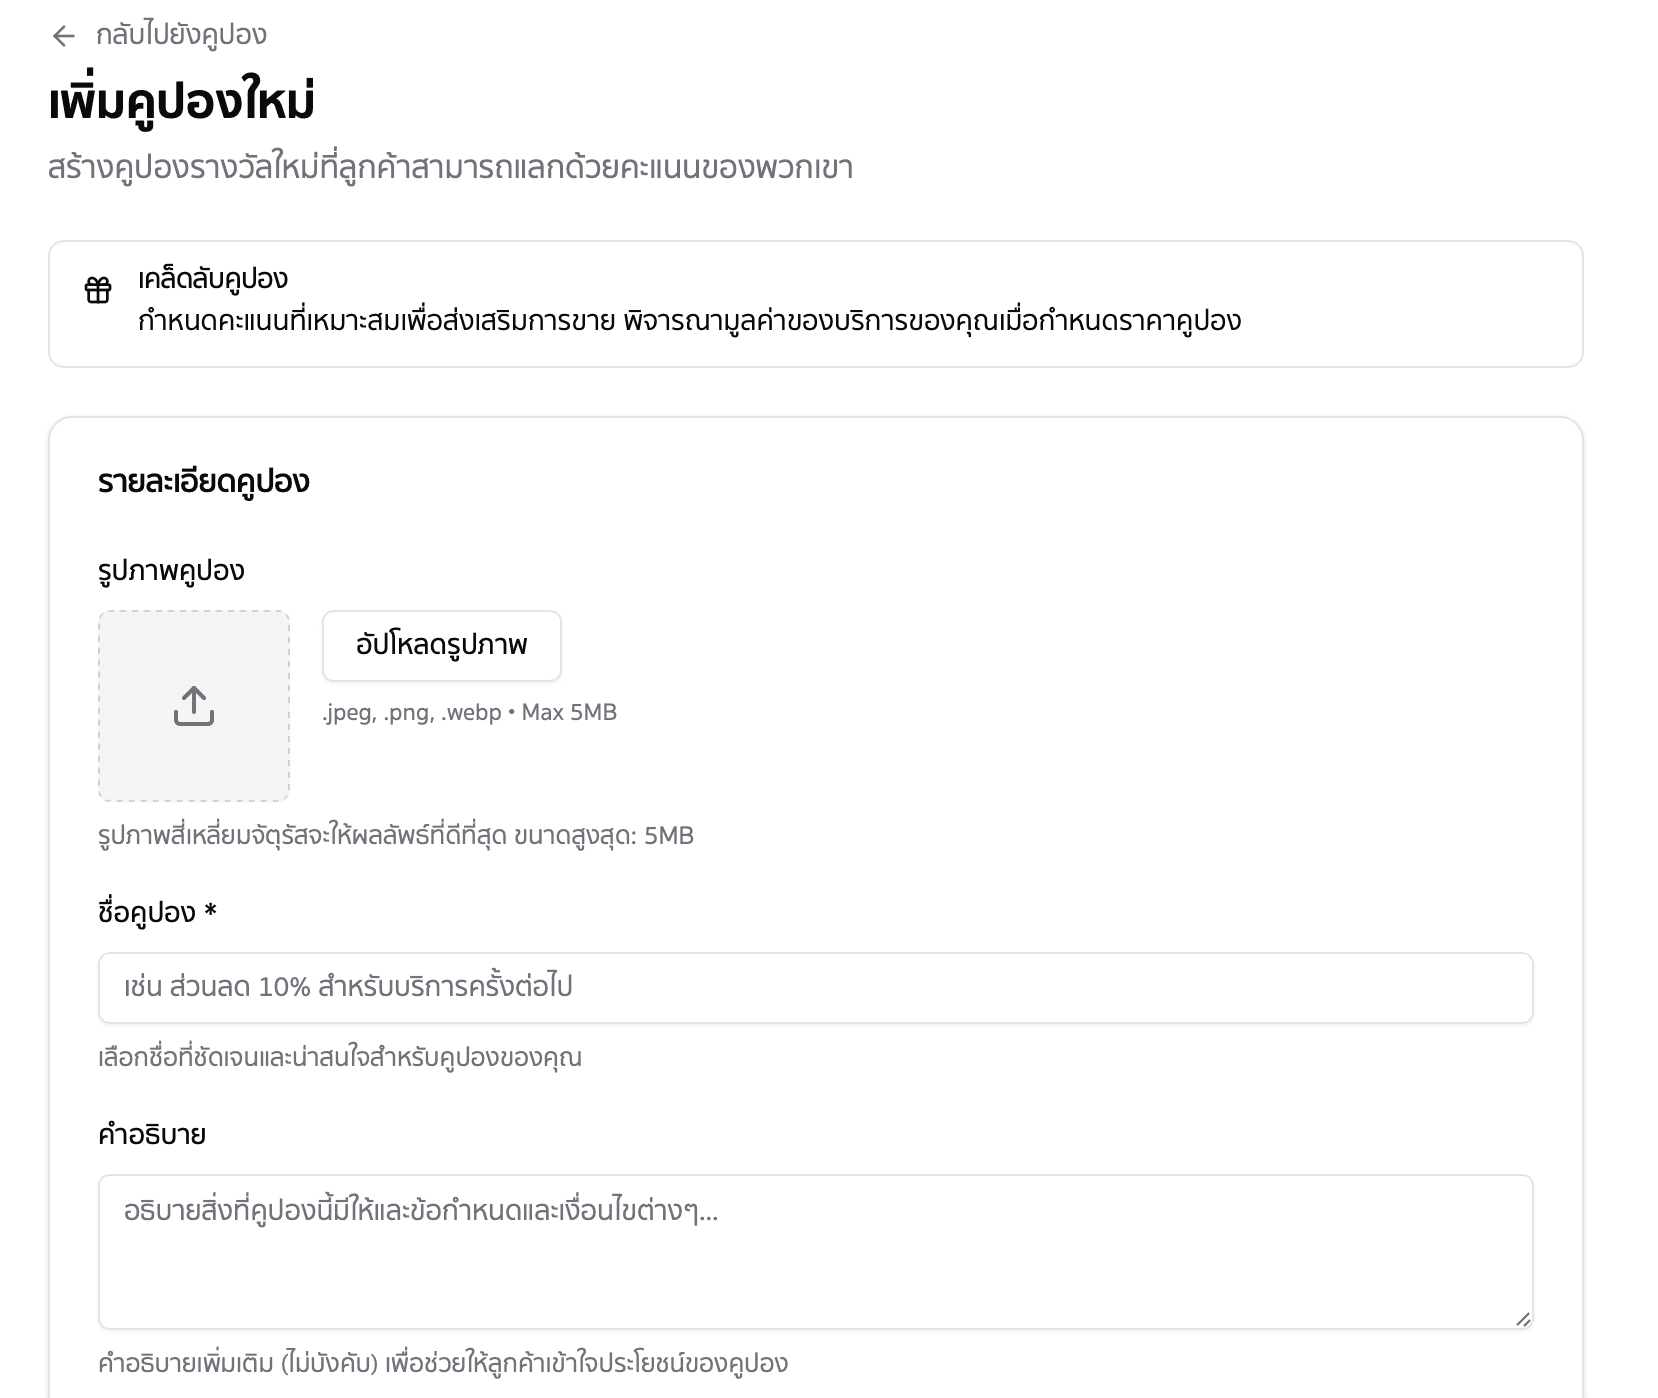Click the tip text about setting points
The height and width of the screenshot is (1398, 1658).
(x=689, y=321)
